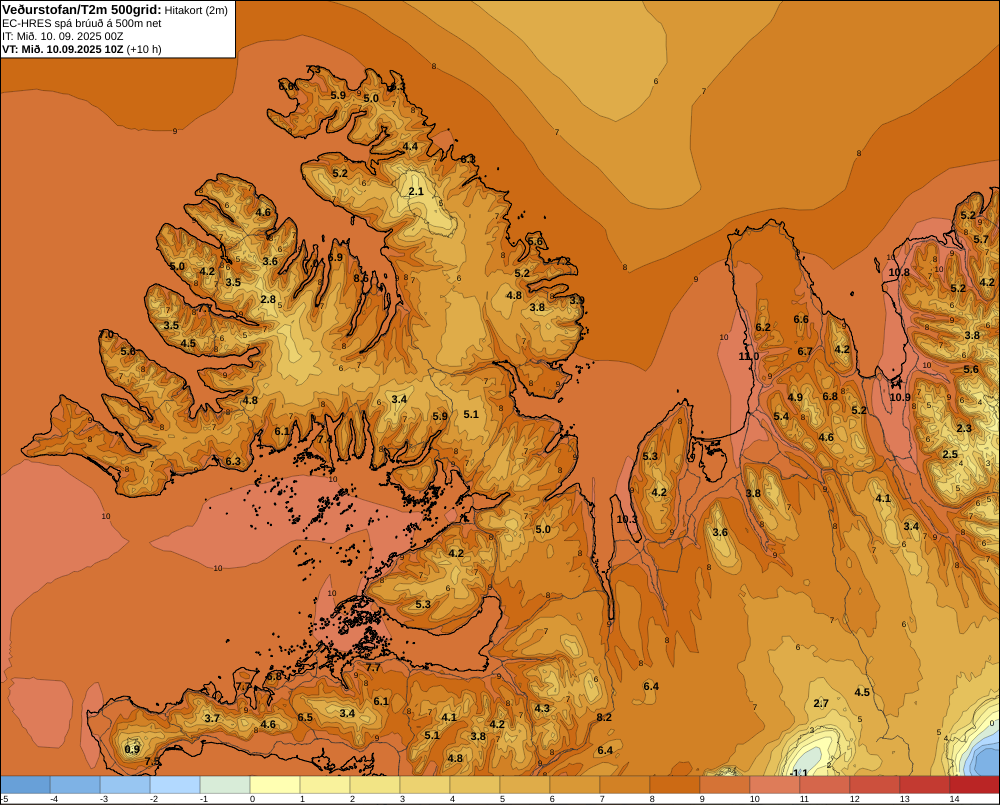1000x805 pixels.
Task: Click the 3.9 temperature value
Action: [x=577, y=300]
